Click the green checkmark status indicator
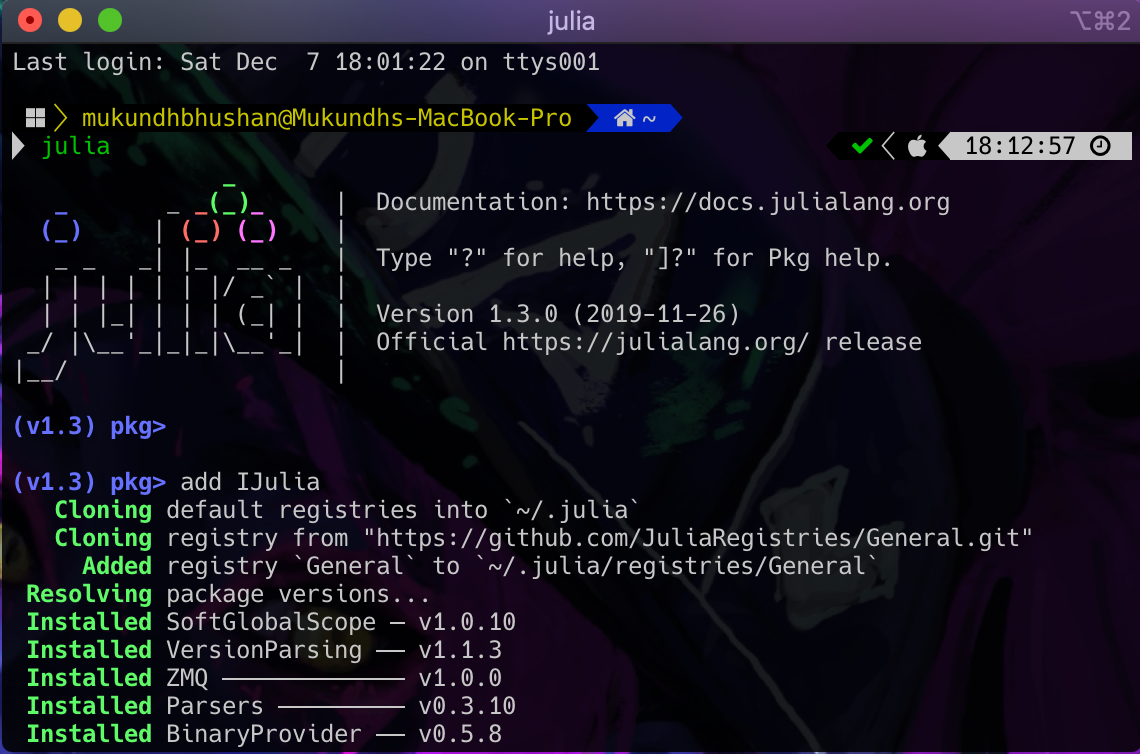 point(860,146)
